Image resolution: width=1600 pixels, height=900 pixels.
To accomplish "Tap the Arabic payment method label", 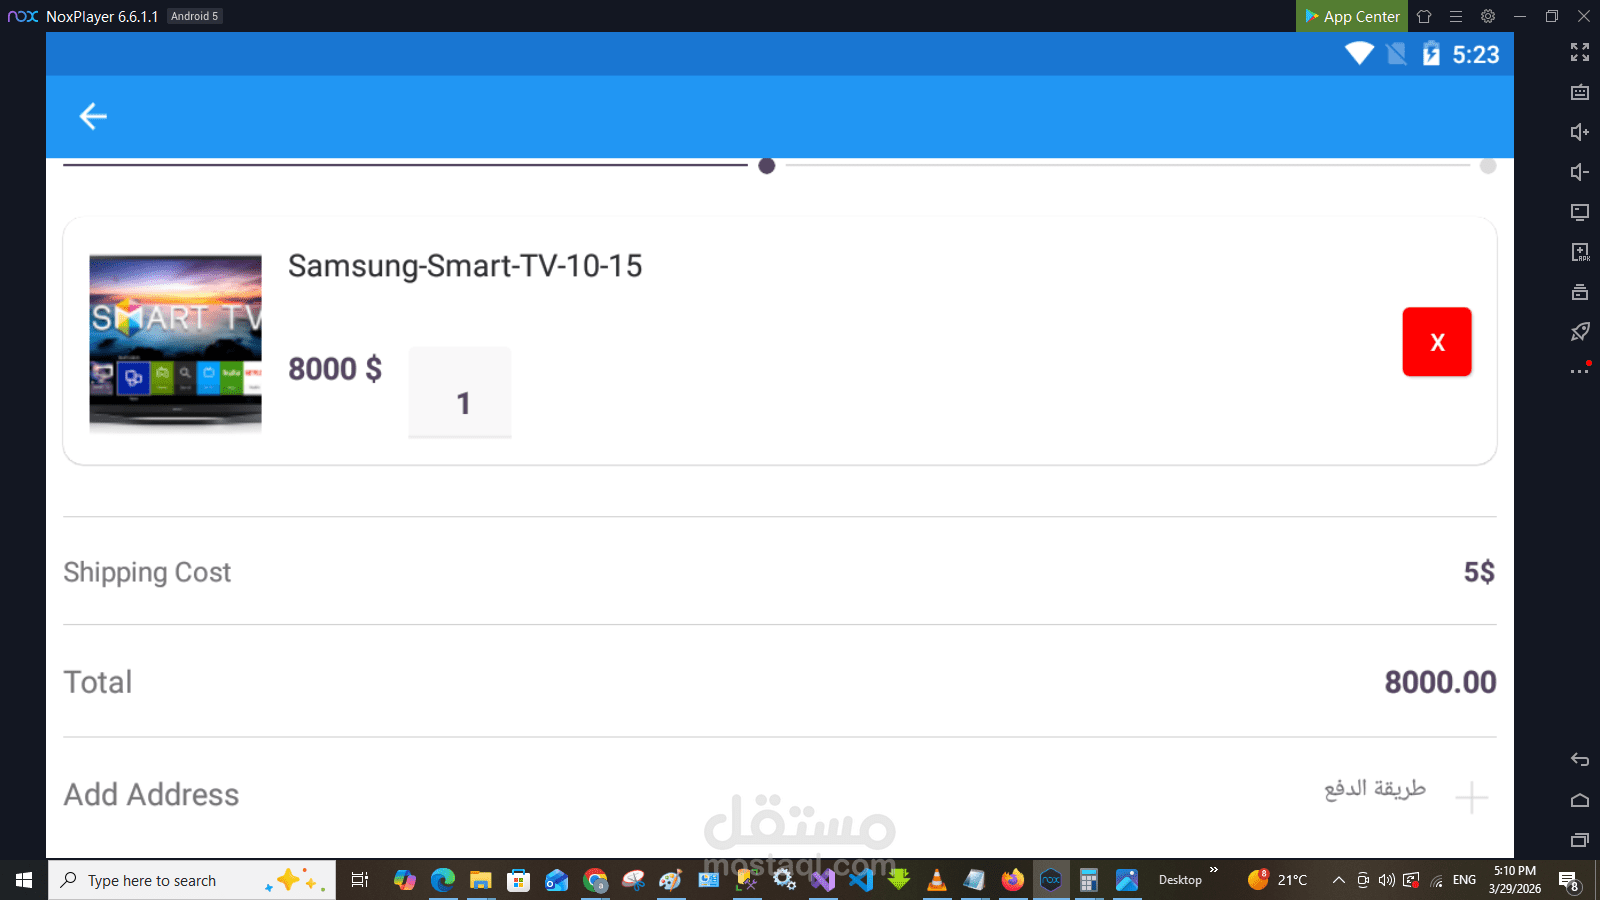I will click(x=1375, y=789).
